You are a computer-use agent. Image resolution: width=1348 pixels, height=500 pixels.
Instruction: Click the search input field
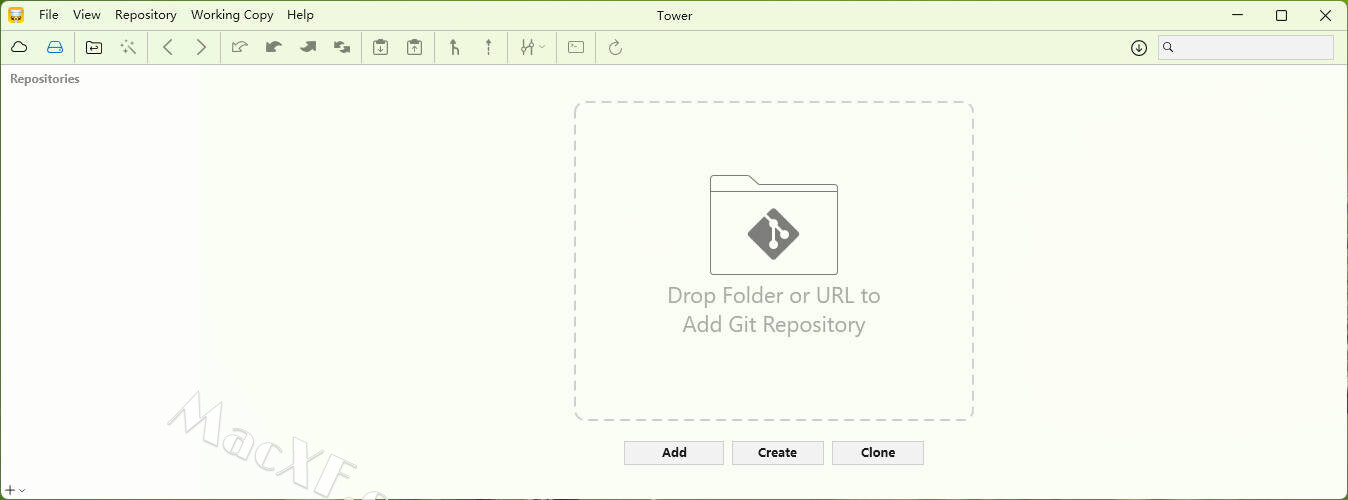click(x=1246, y=47)
